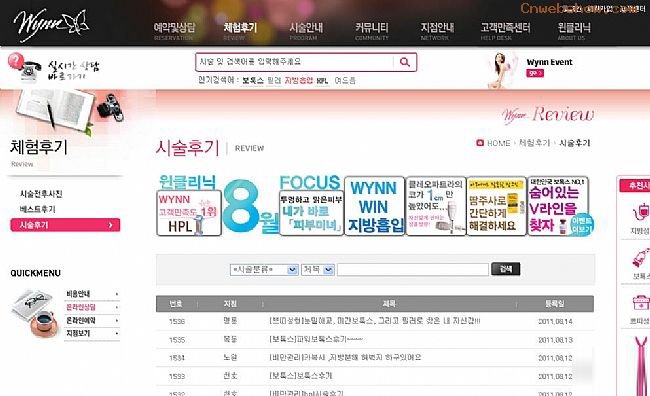Open 클레오파트라의 코 banner

(436, 206)
